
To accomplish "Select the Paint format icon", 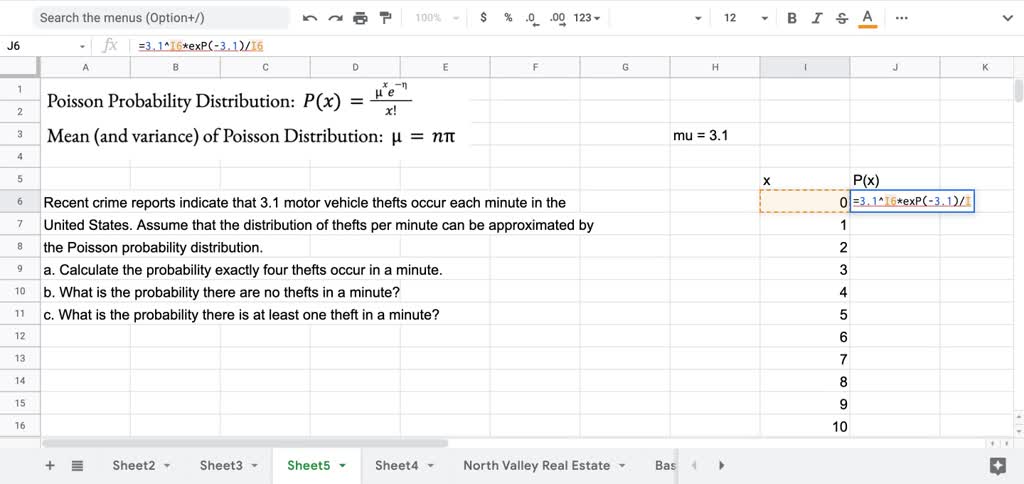I will [x=385, y=18].
